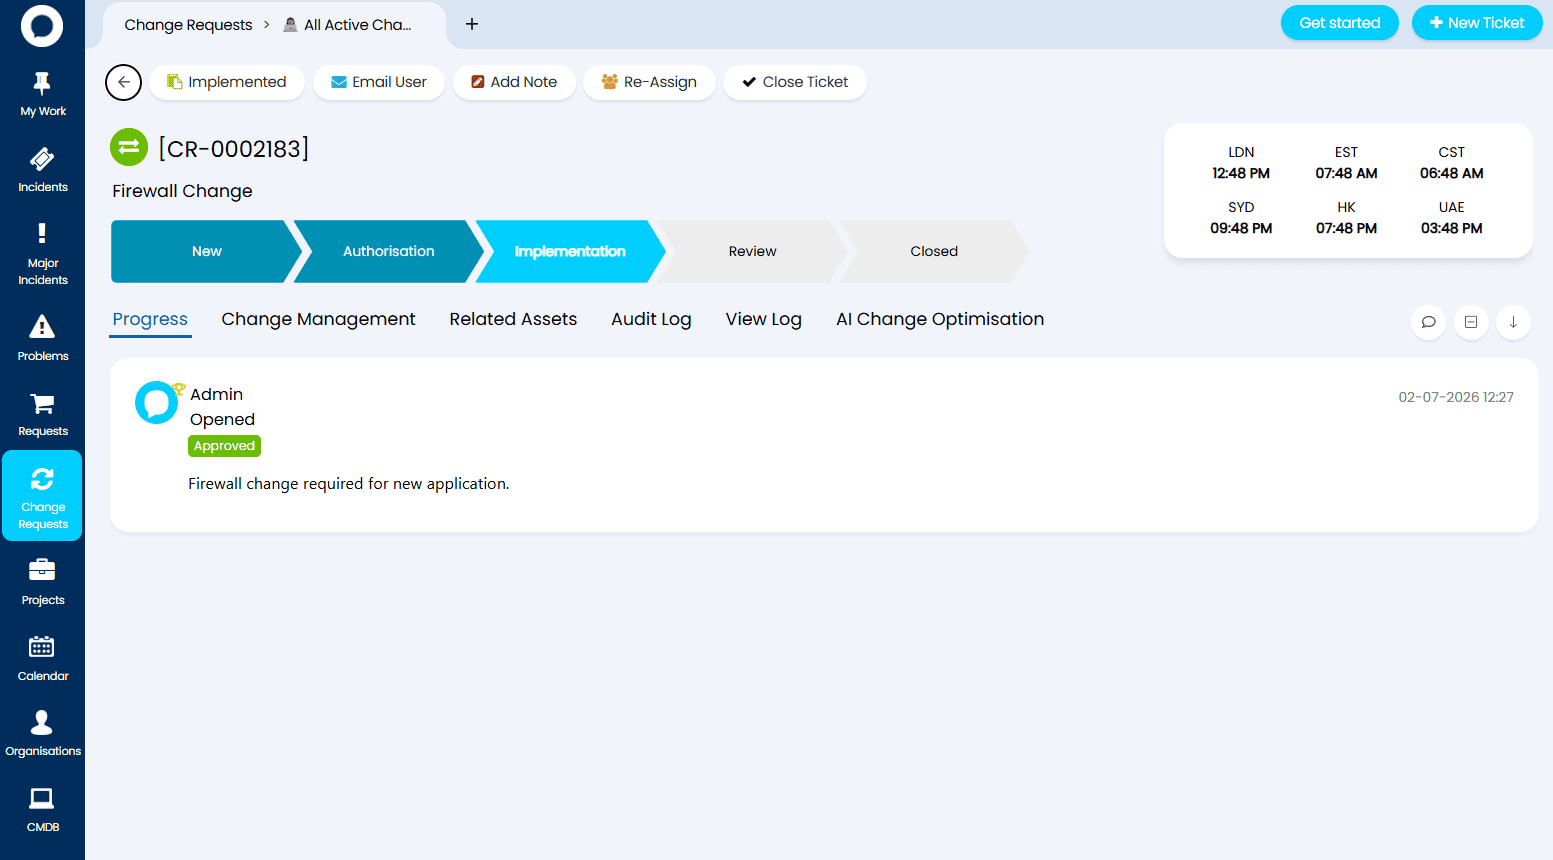Click the Admin avatar in progress entry
The height and width of the screenshot is (860, 1553).
(157, 402)
